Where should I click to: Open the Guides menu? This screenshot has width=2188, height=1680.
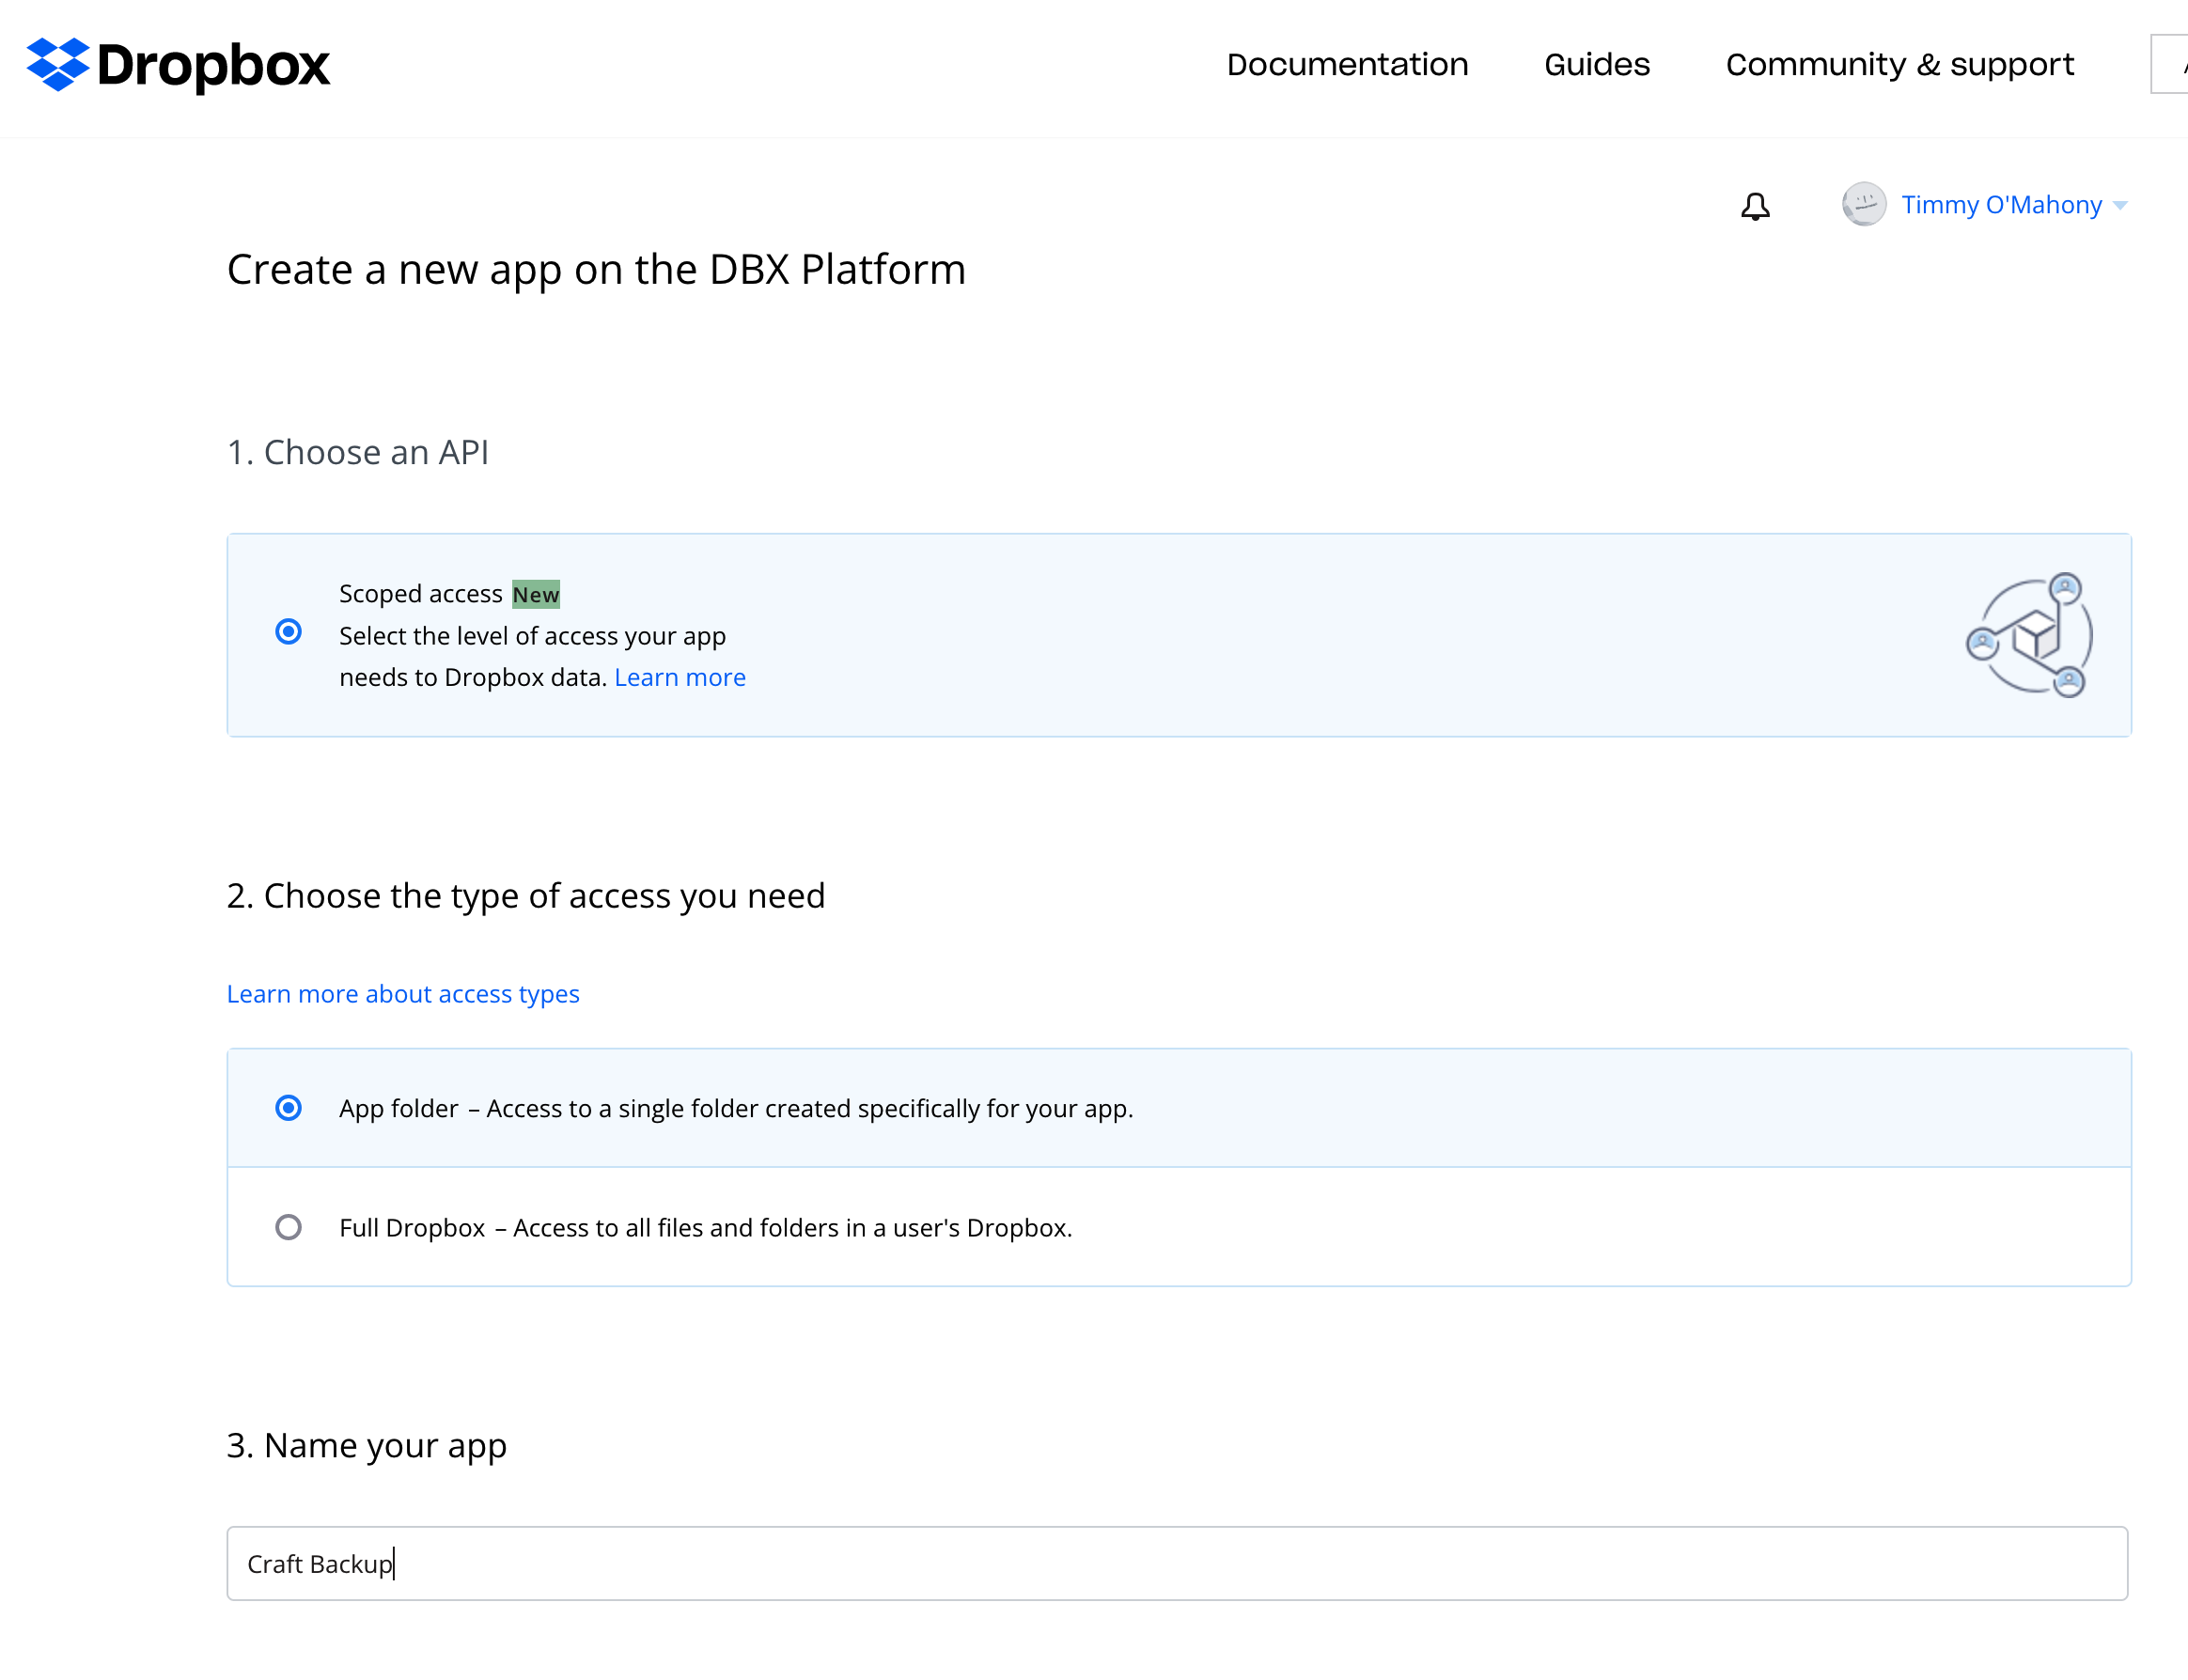(x=1597, y=65)
